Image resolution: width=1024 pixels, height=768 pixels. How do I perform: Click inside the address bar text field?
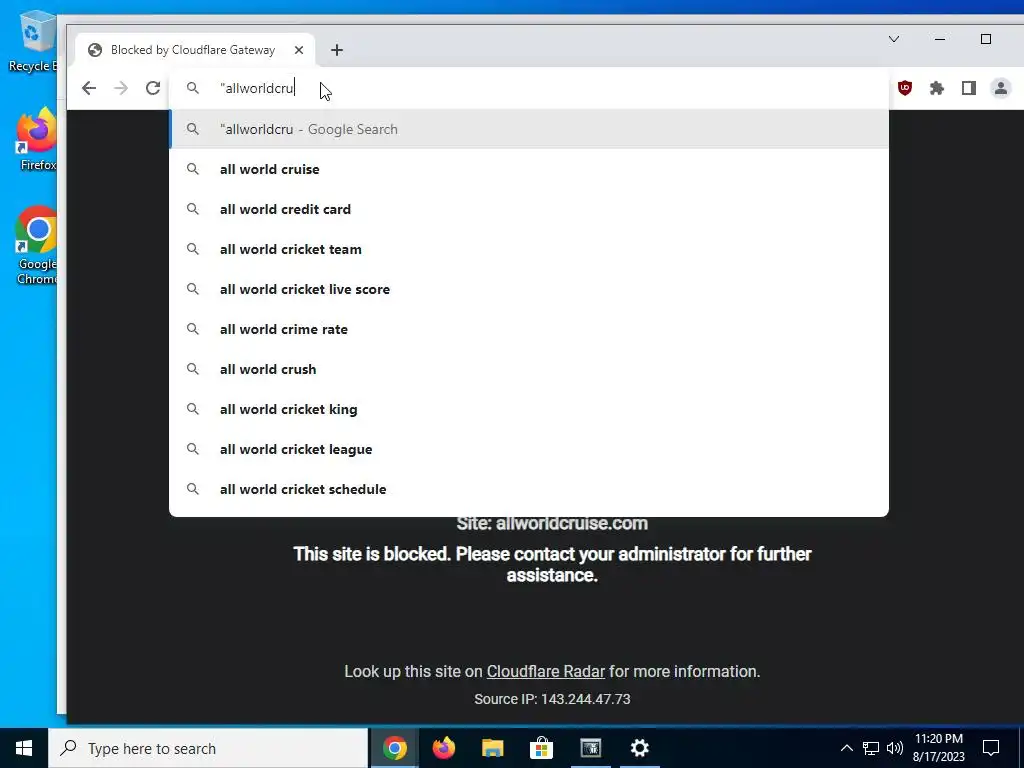(529, 88)
